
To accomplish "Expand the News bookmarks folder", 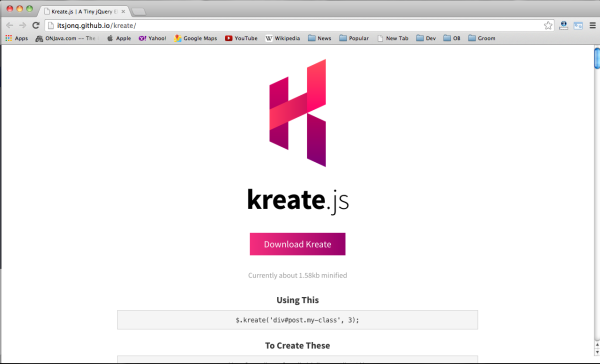I will 320,38.
